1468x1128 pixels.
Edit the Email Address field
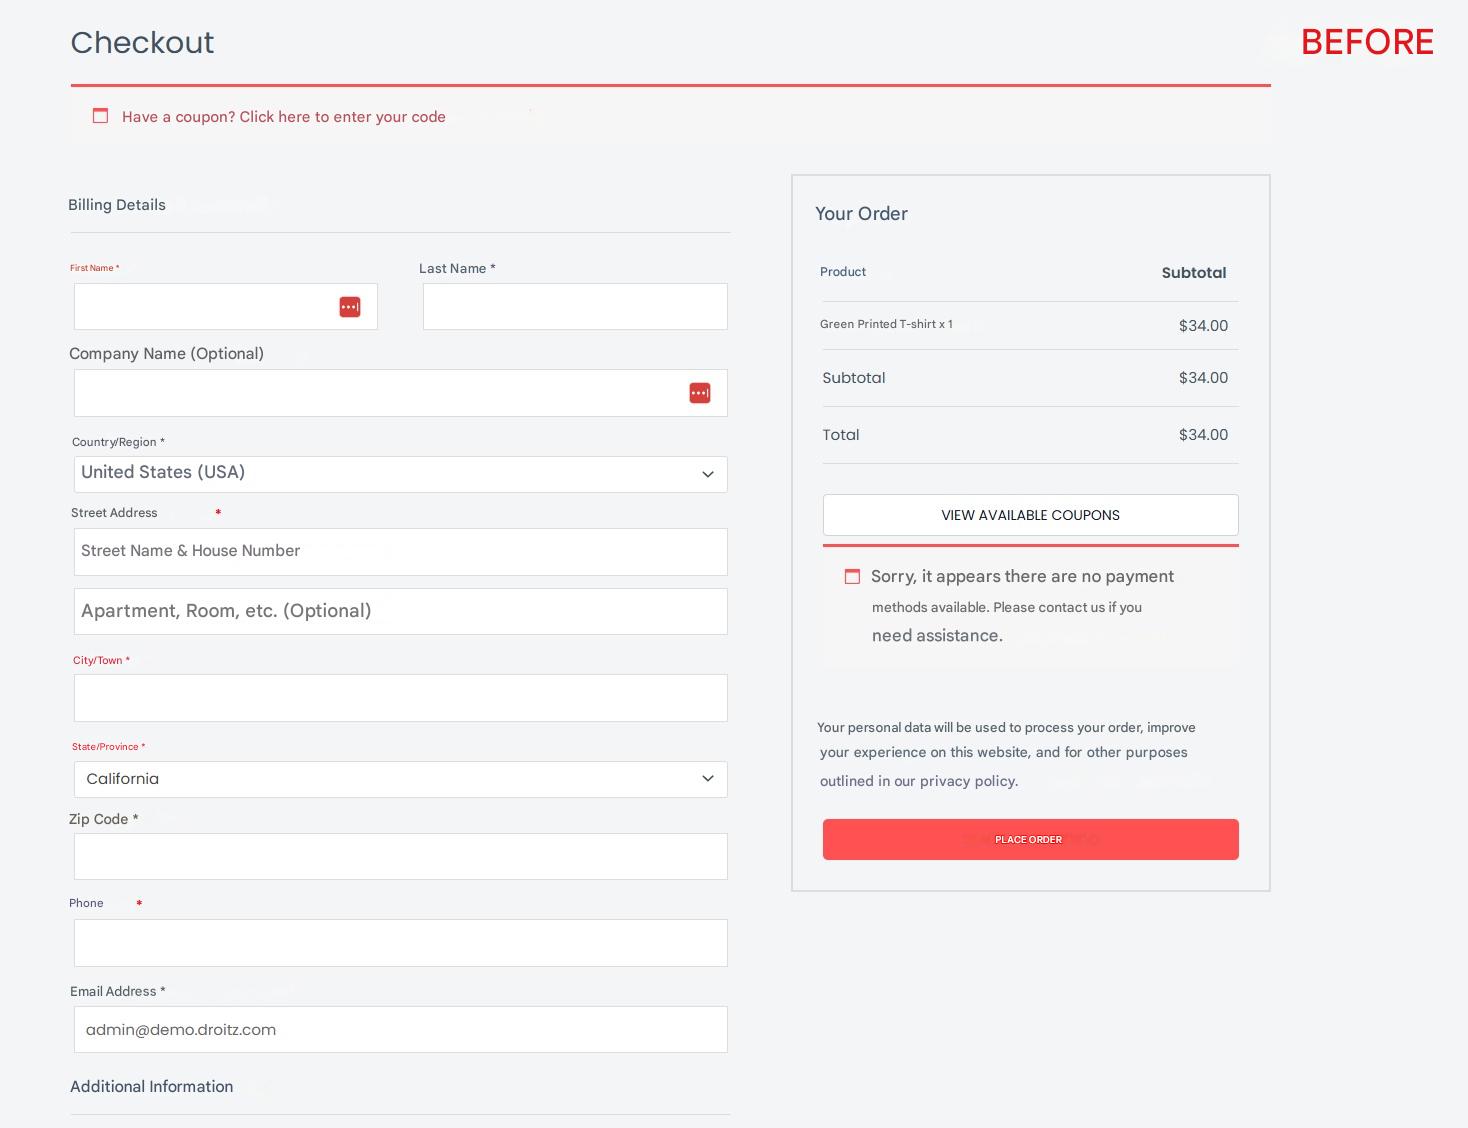(400, 1029)
